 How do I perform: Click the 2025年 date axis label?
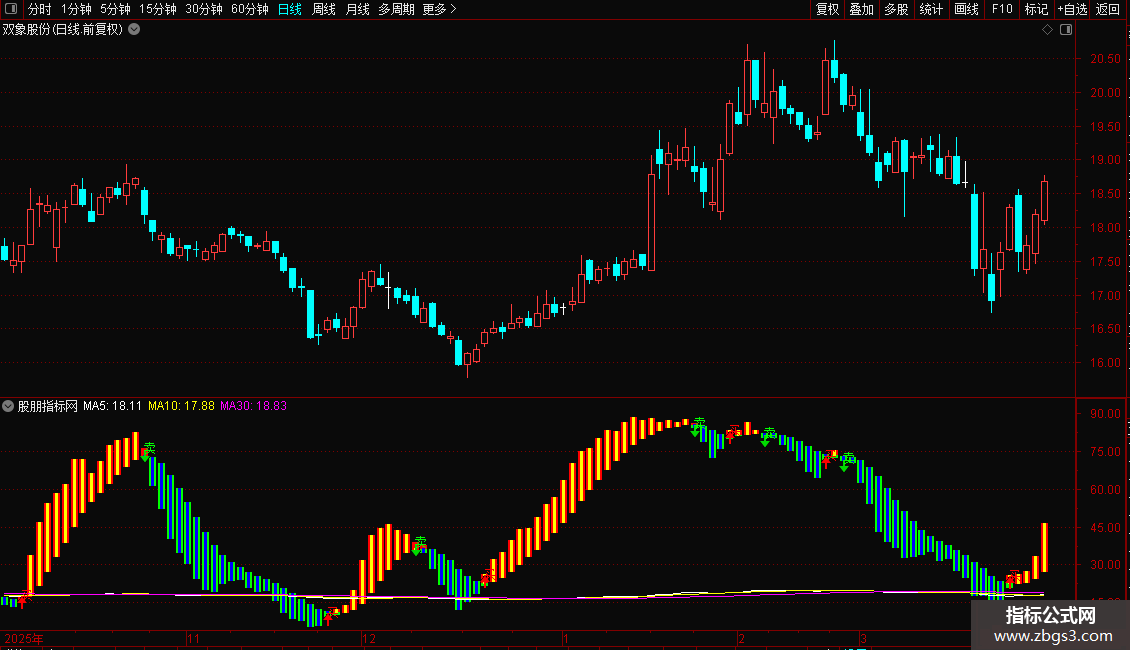tap(24, 638)
